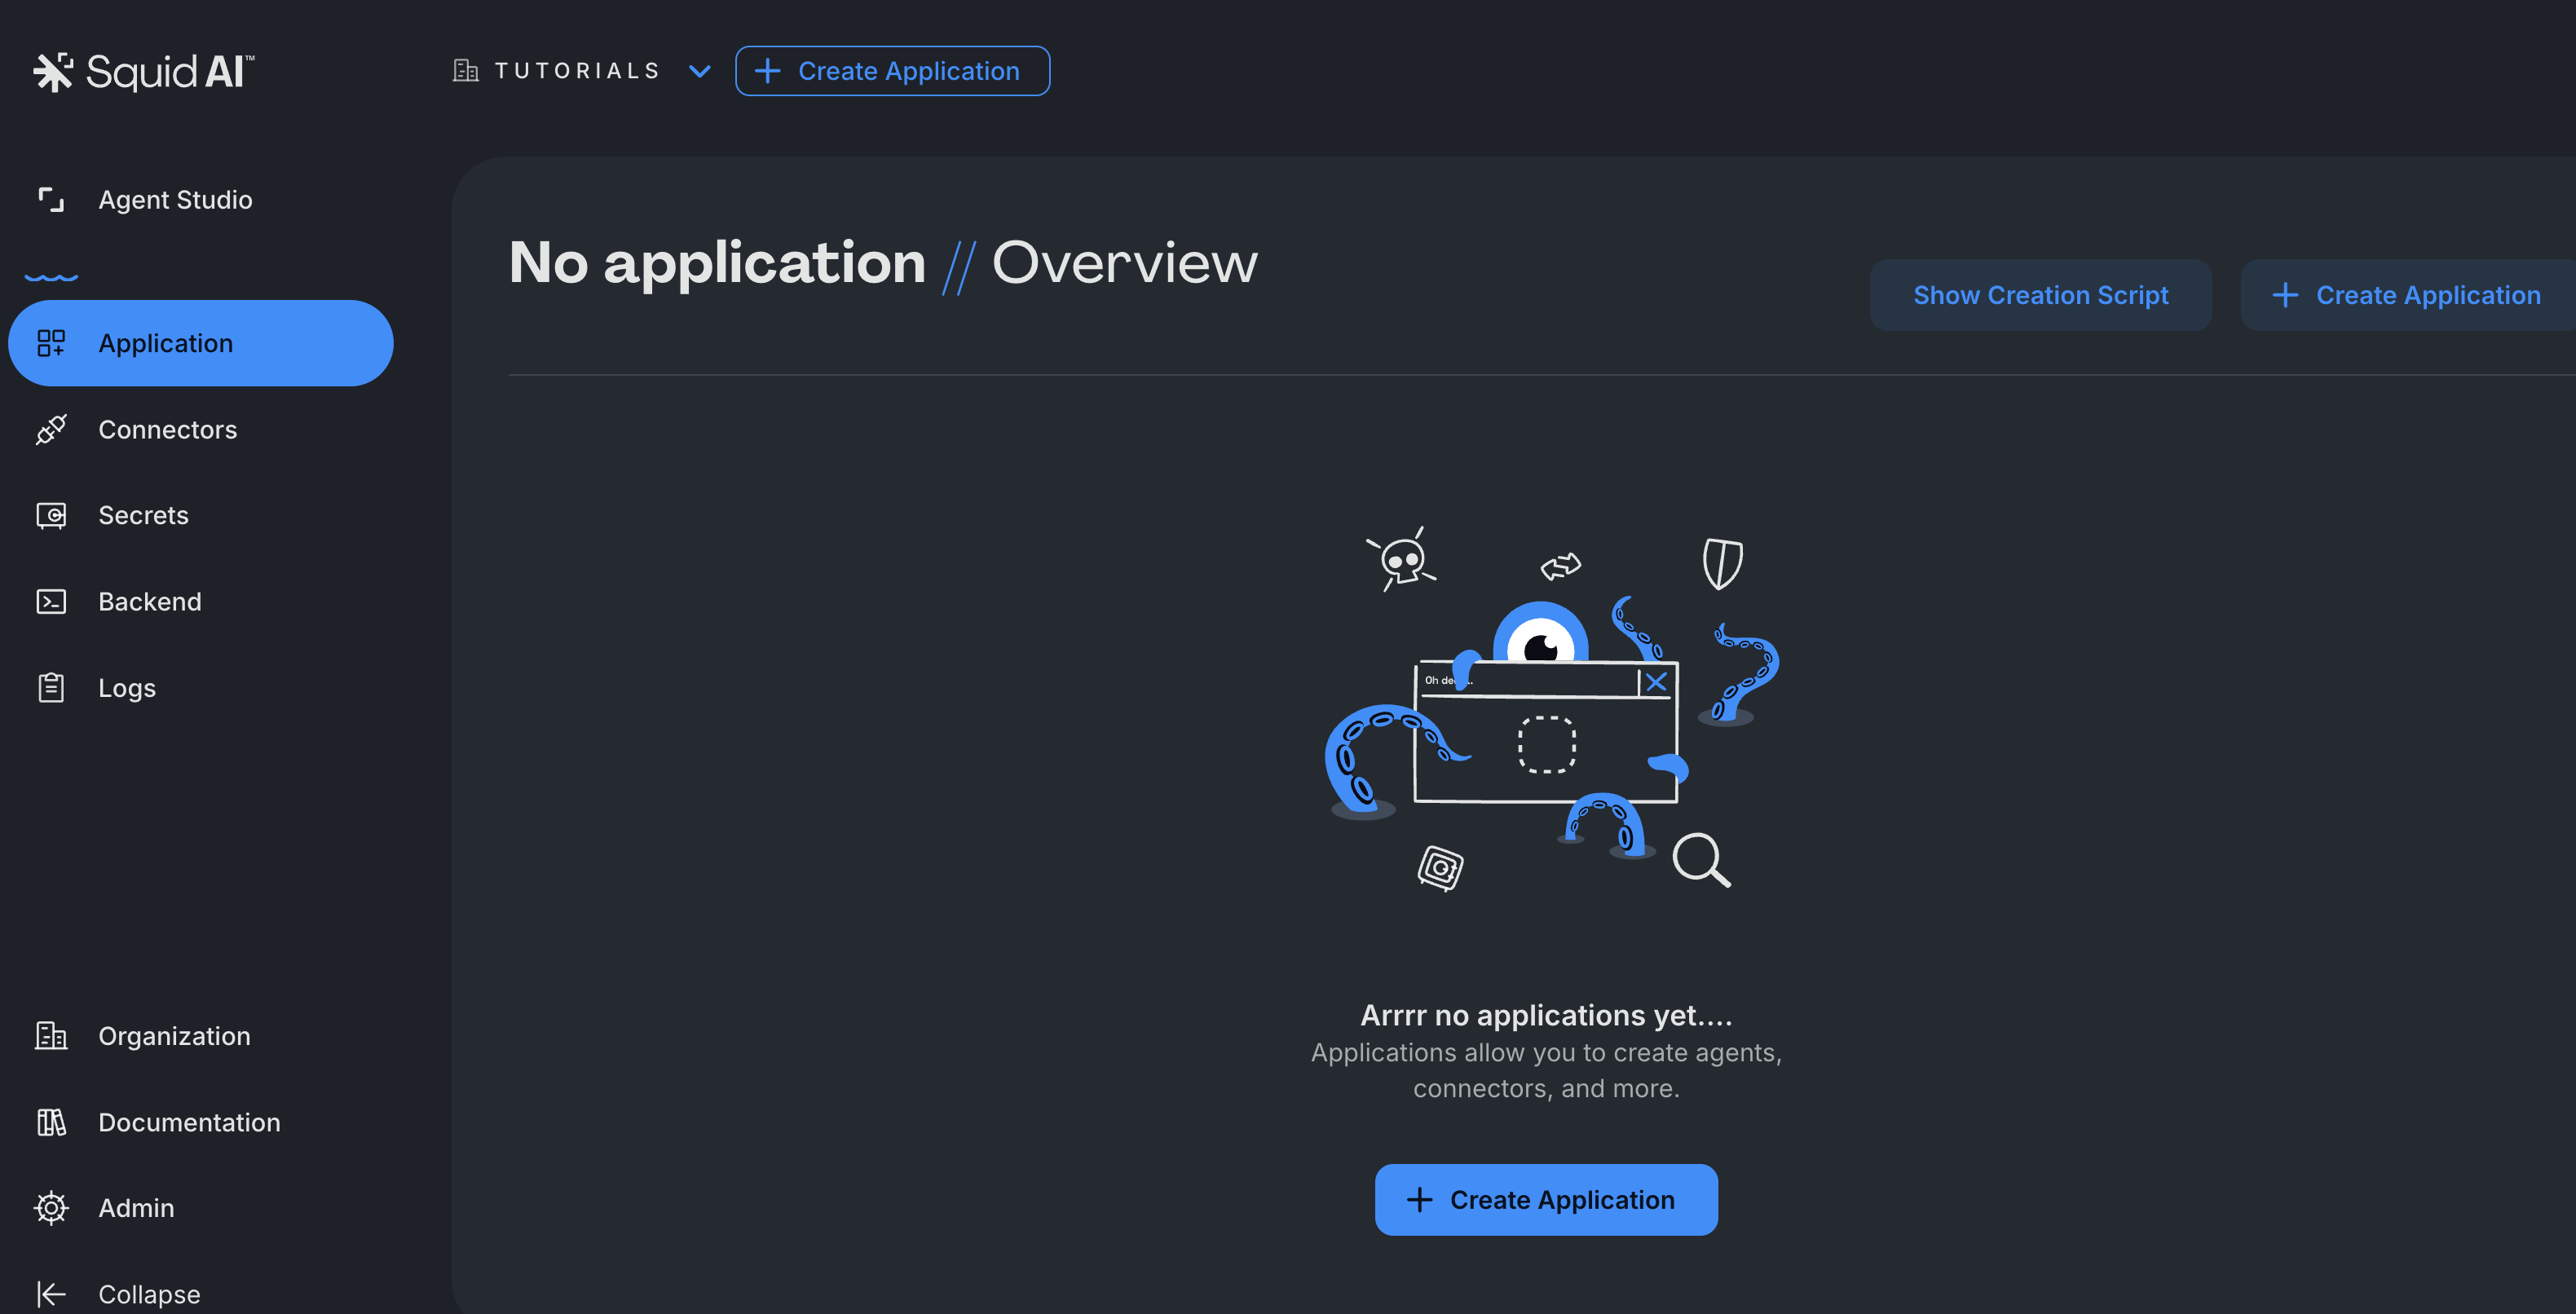Expand the TUTORIALS organization dropdown
The image size is (2576, 1314).
[700, 71]
